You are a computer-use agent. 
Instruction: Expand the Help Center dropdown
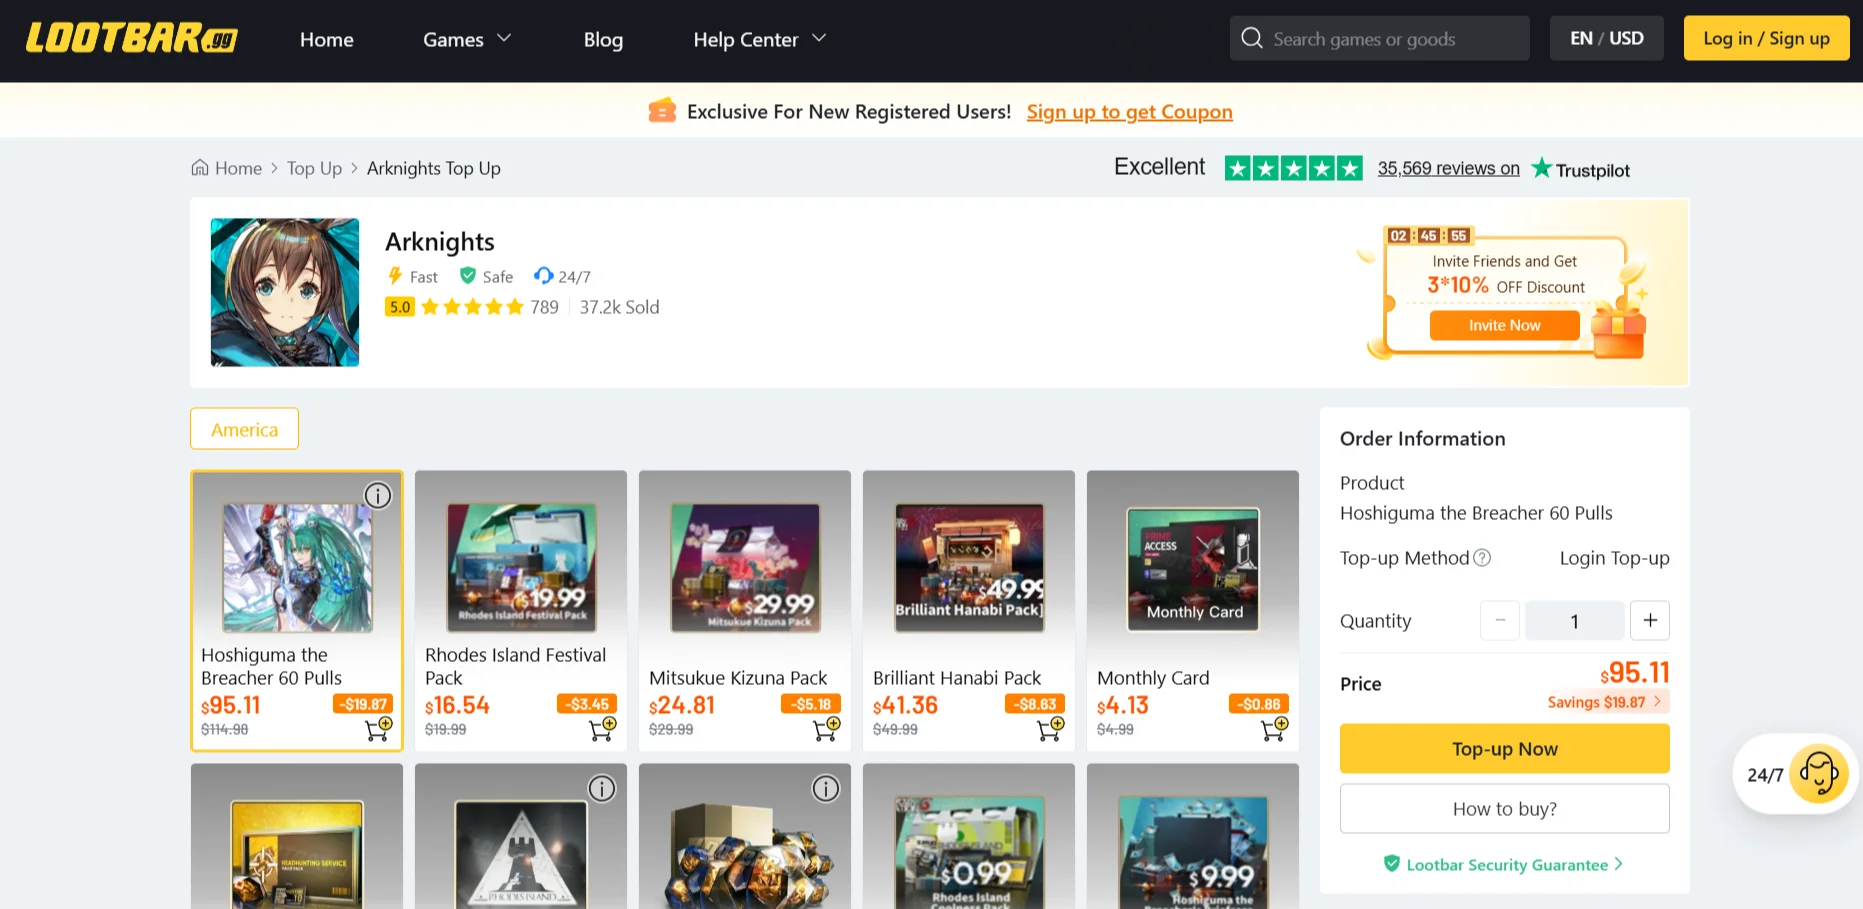click(x=759, y=39)
